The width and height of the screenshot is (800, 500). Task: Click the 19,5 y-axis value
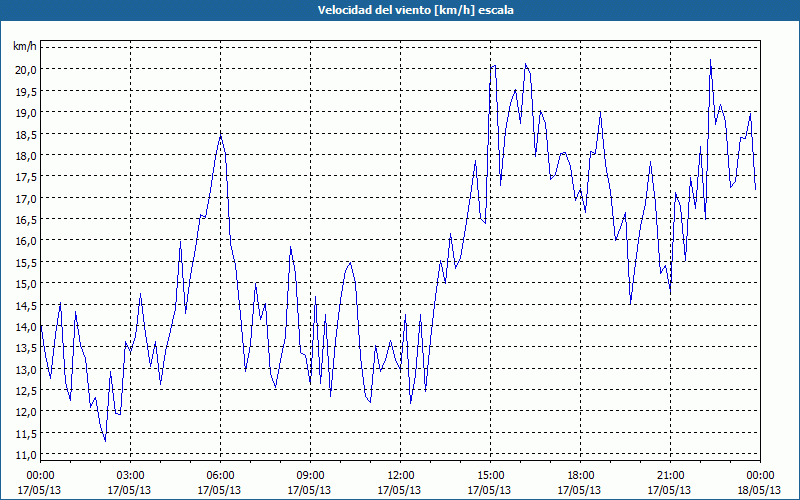(x=27, y=91)
